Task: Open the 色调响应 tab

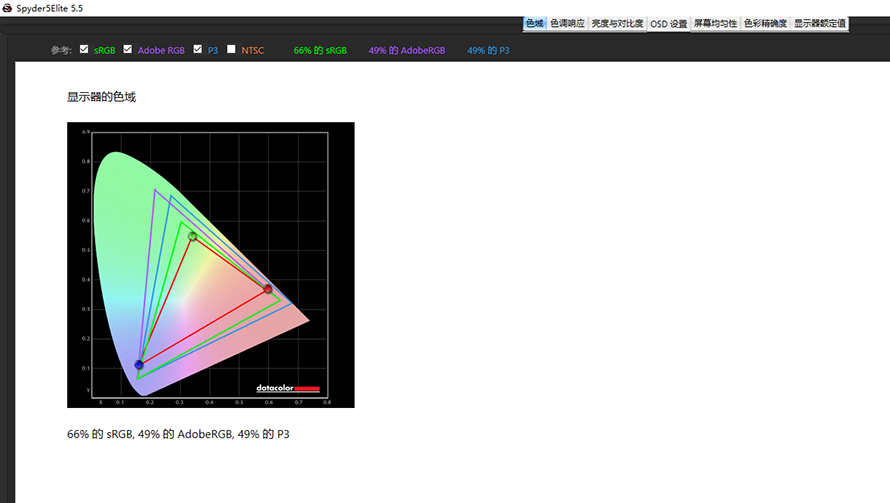Action: click(x=567, y=23)
